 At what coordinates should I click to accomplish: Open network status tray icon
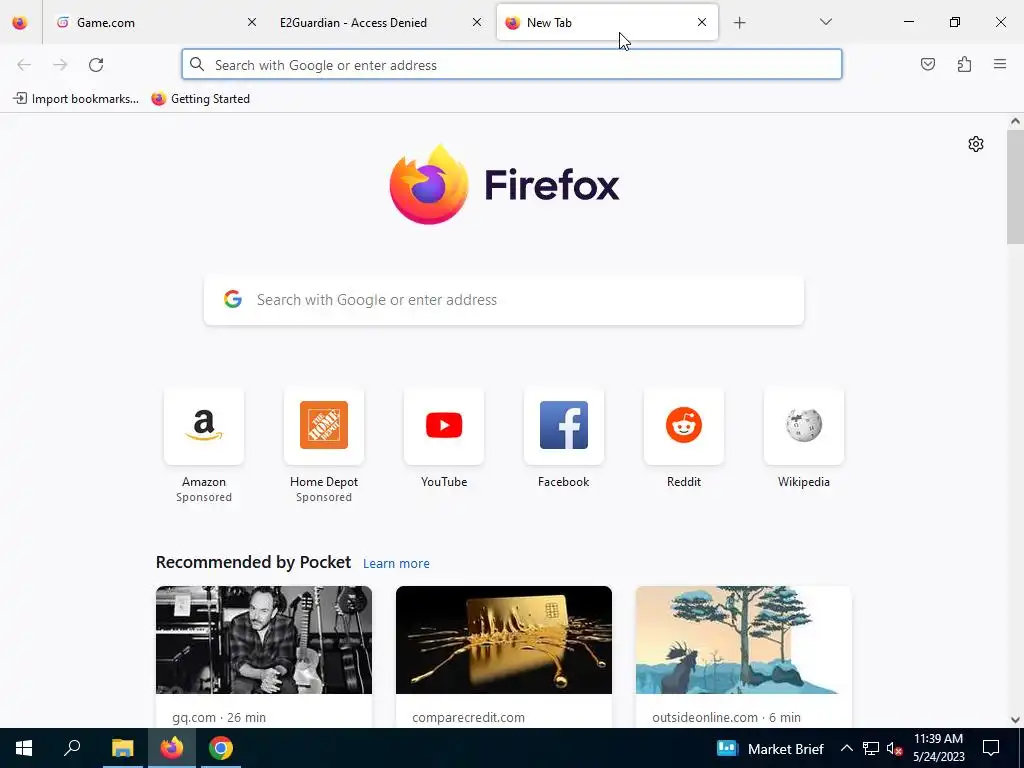click(x=871, y=748)
